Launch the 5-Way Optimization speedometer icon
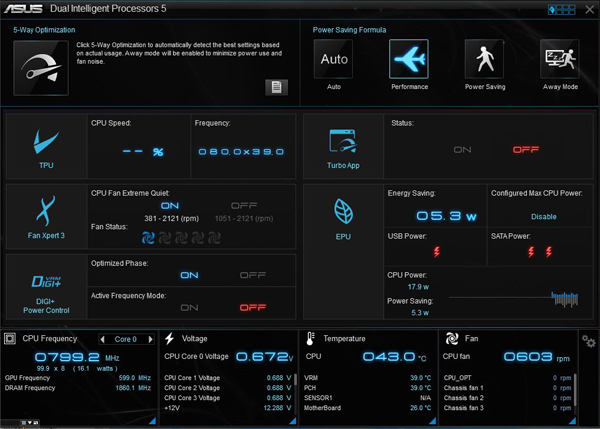The image size is (600, 429). click(x=41, y=68)
